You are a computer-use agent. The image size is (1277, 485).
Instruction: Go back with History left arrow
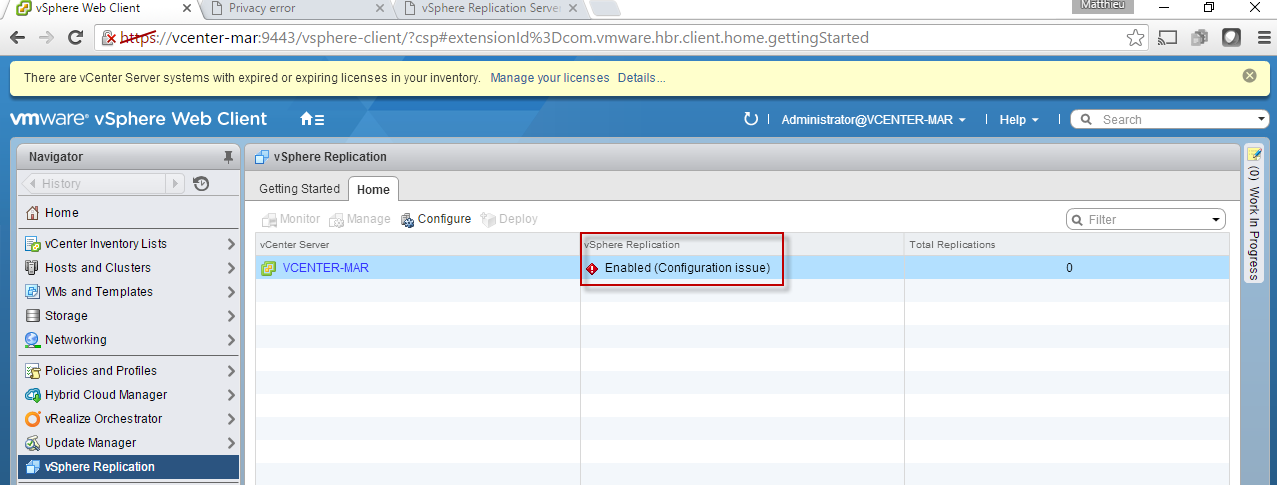[x=31, y=184]
